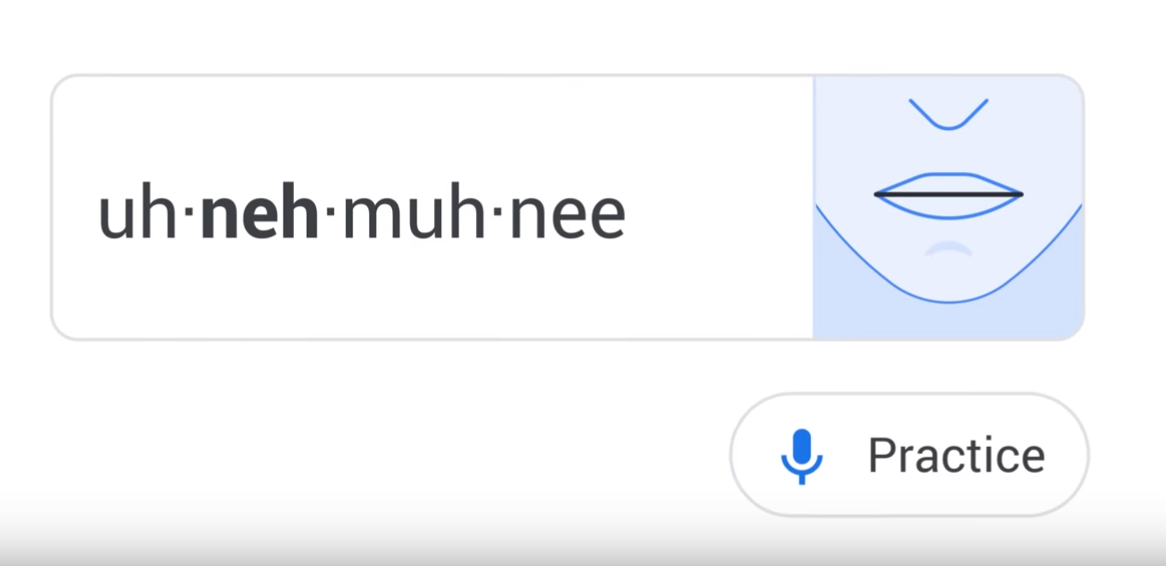The image size is (1166, 566).
Task: Click the blue microphone icon
Action: pyautogui.click(x=801, y=456)
